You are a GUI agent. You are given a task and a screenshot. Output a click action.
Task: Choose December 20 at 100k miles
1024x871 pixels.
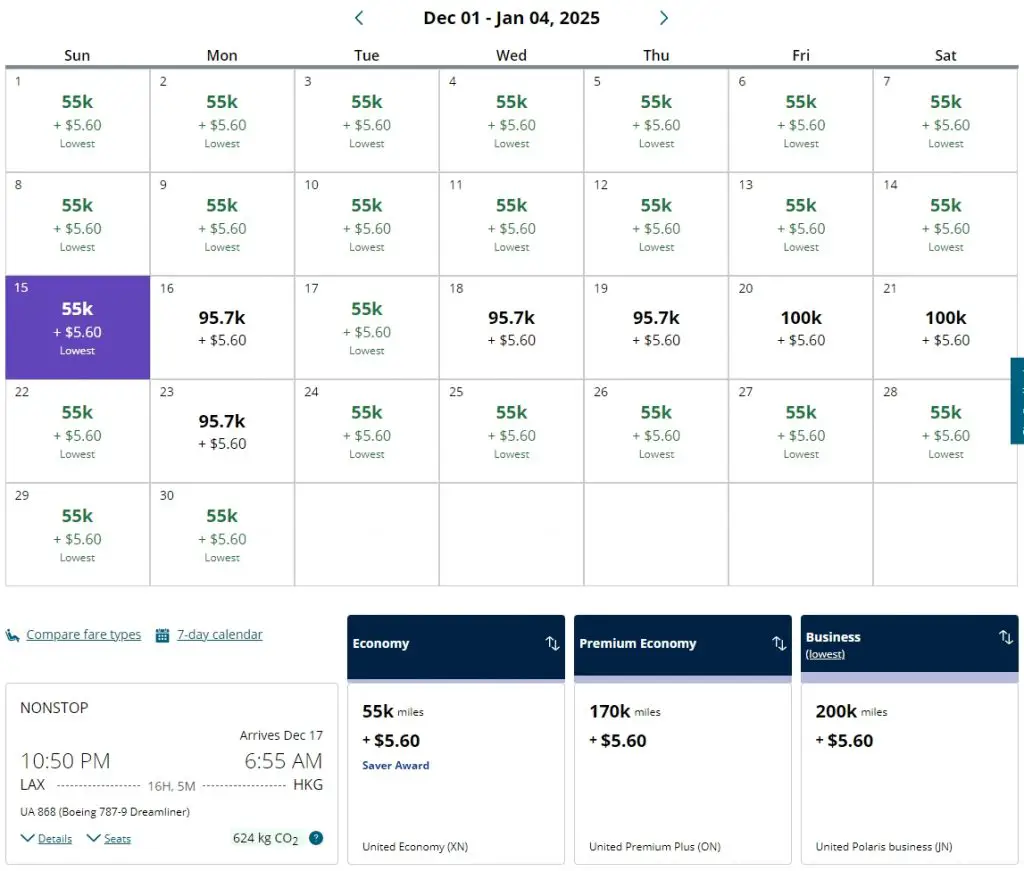tap(801, 327)
